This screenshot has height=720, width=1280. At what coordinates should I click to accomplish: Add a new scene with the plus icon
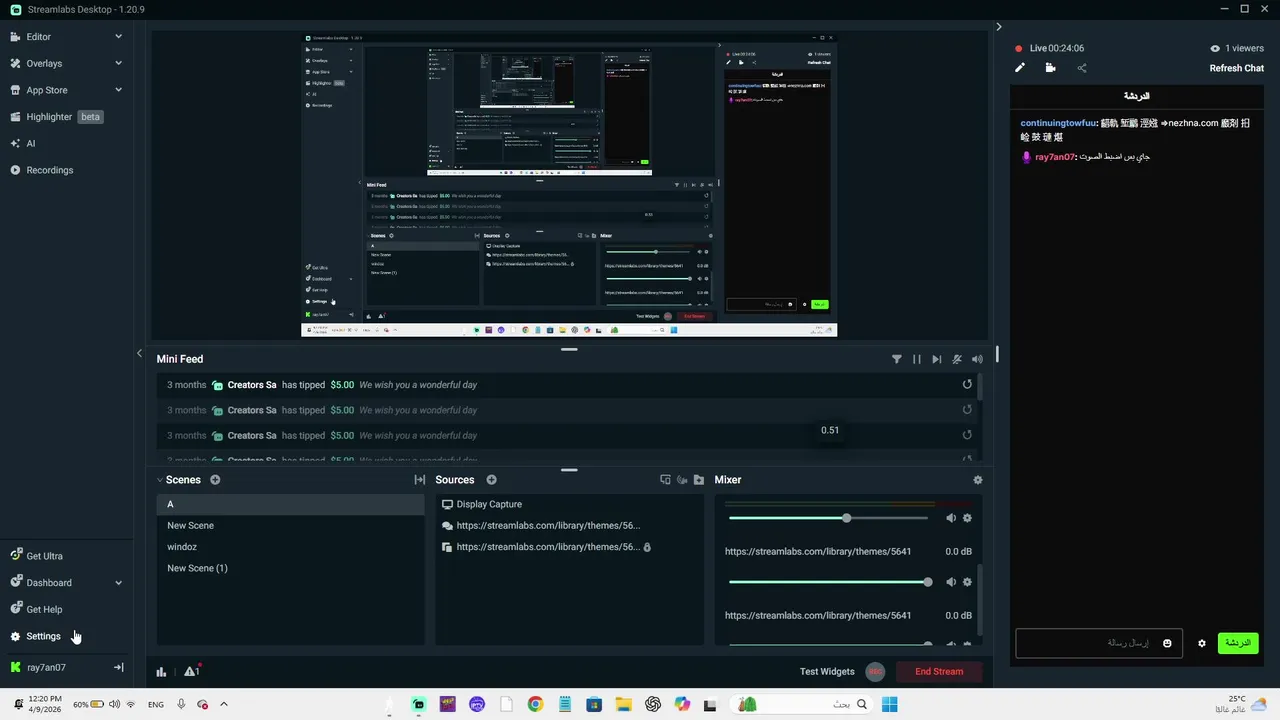click(x=215, y=480)
